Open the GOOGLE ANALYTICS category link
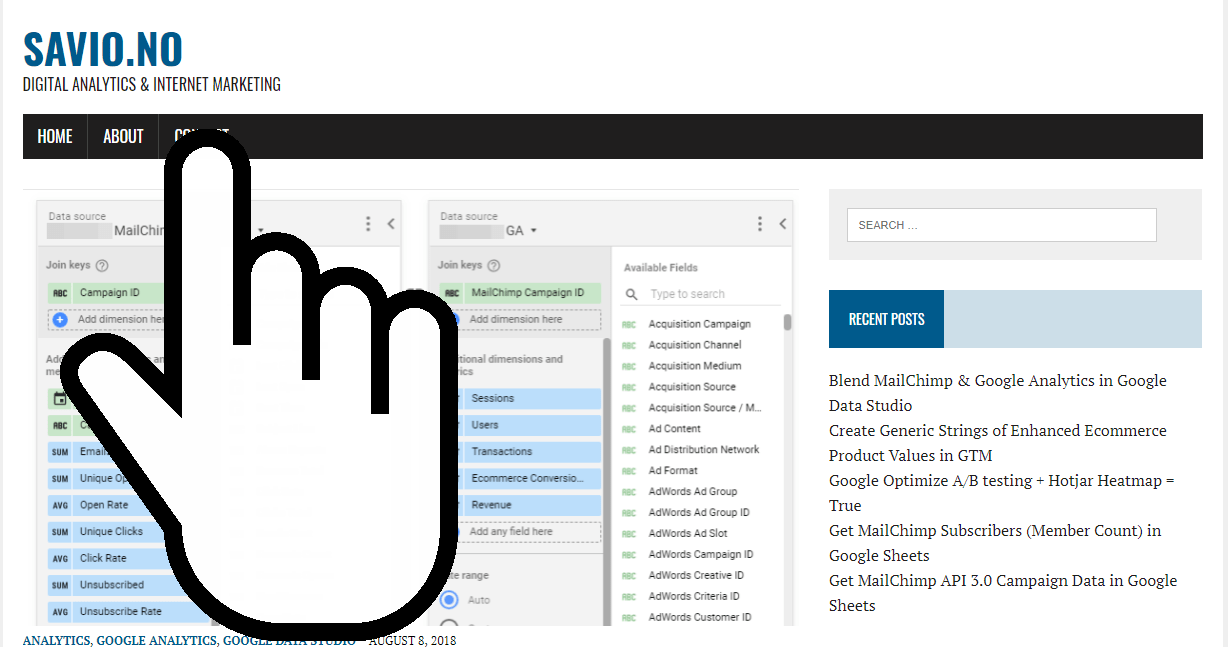 click(x=156, y=640)
